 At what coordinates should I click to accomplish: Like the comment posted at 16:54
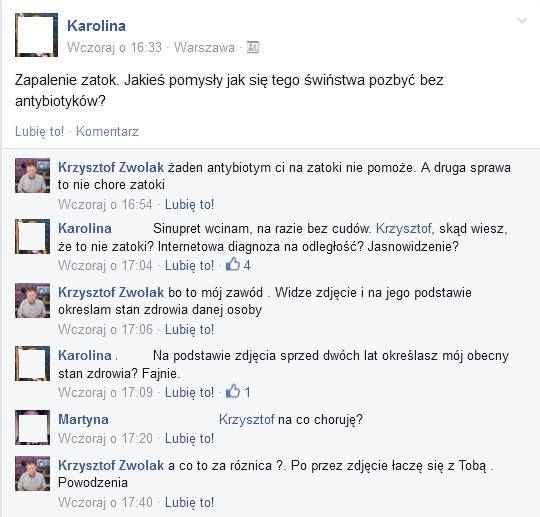(x=189, y=205)
